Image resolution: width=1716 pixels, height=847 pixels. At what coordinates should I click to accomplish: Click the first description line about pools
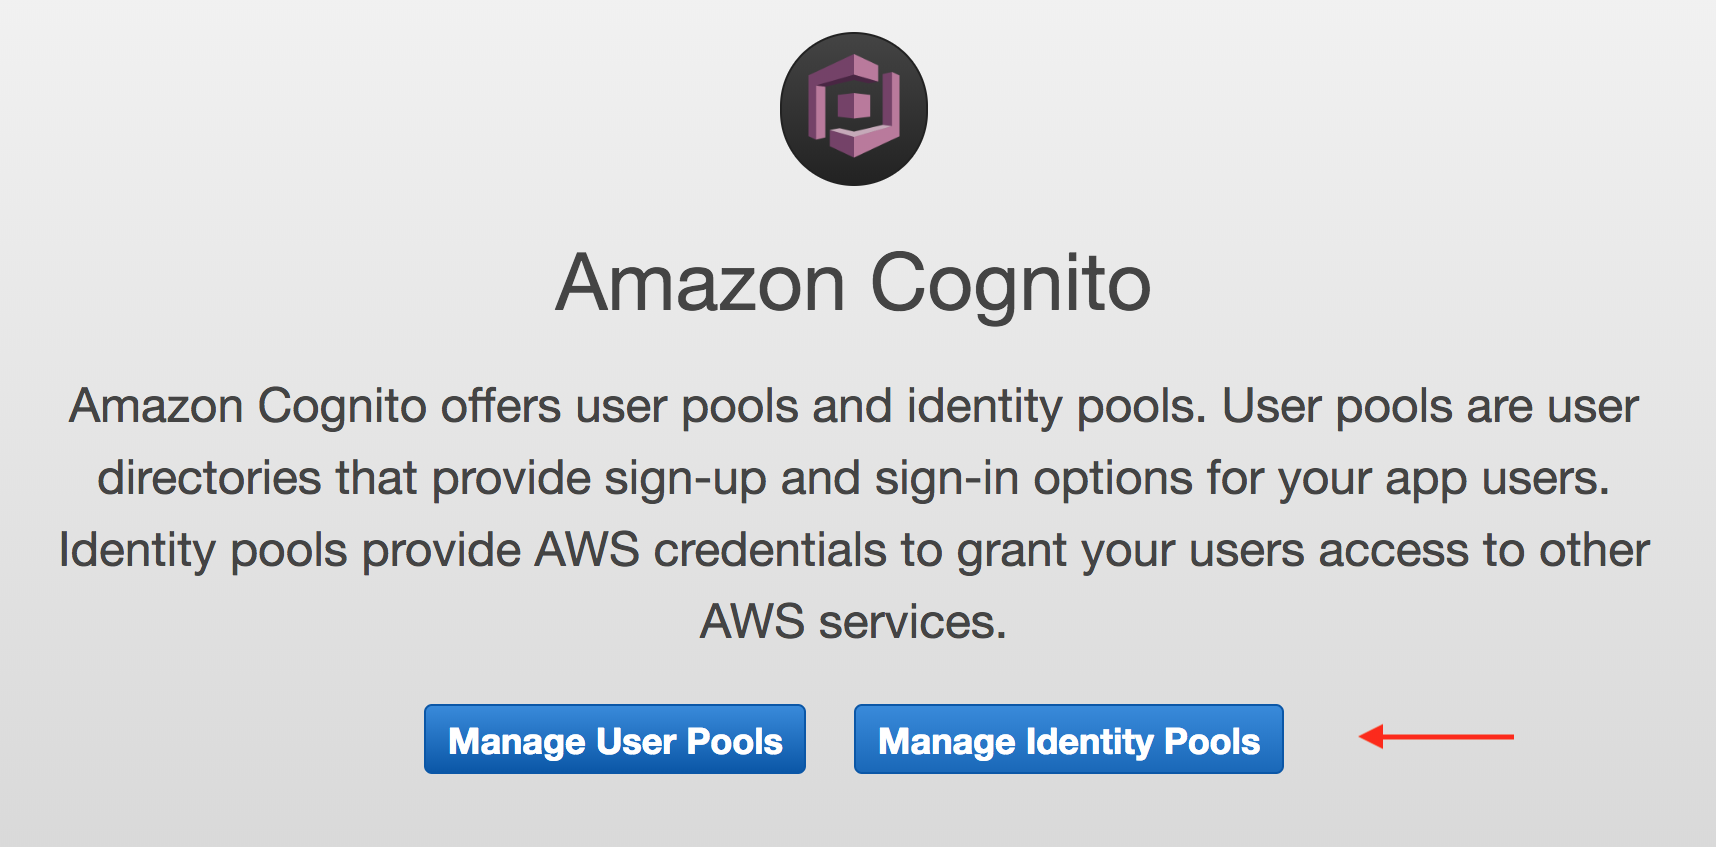tap(853, 408)
